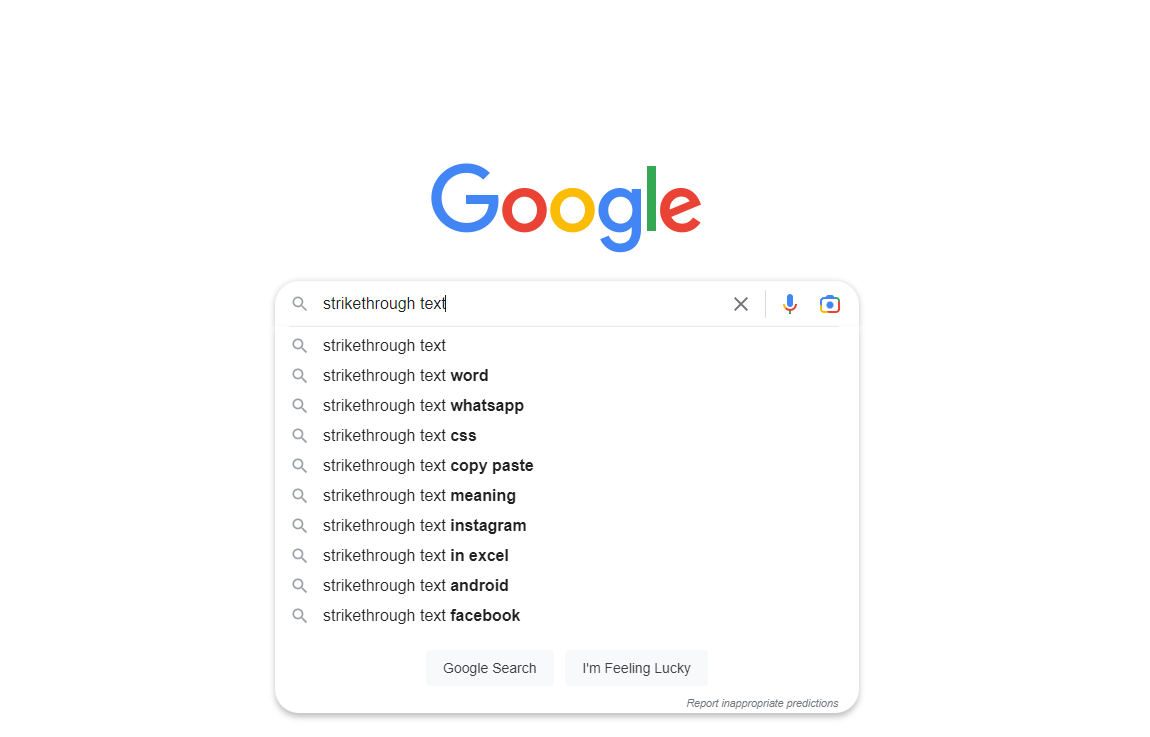Start voice search with microphone icon

coord(789,304)
